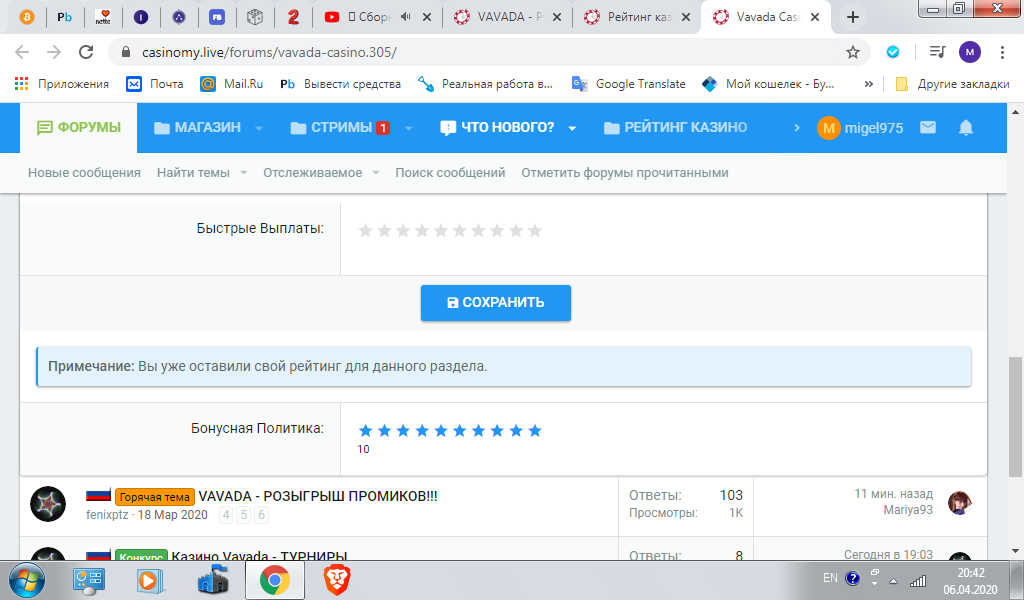1024x600 pixels.
Task: Reload the current page
Action: pyautogui.click(x=86, y=52)
